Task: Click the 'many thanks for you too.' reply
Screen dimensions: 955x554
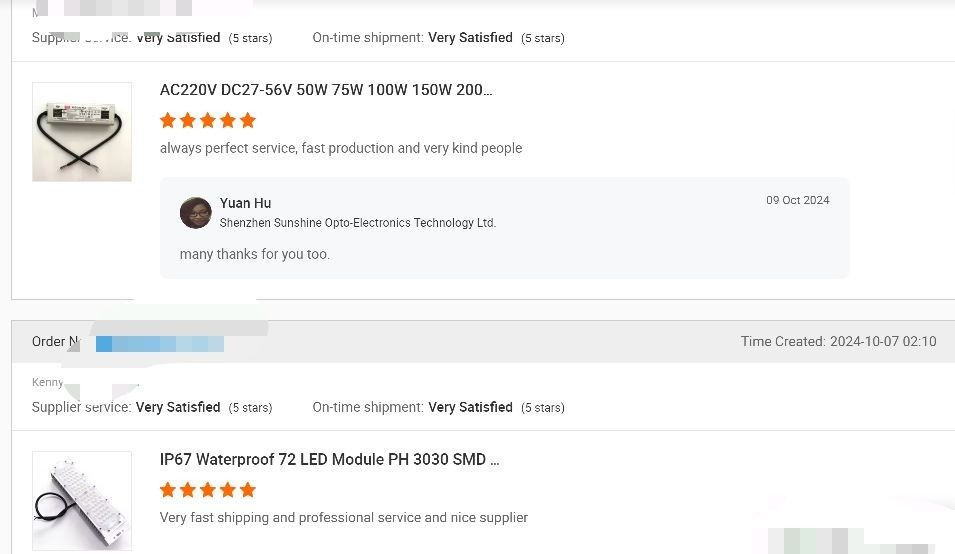Action: pos(255,254)
